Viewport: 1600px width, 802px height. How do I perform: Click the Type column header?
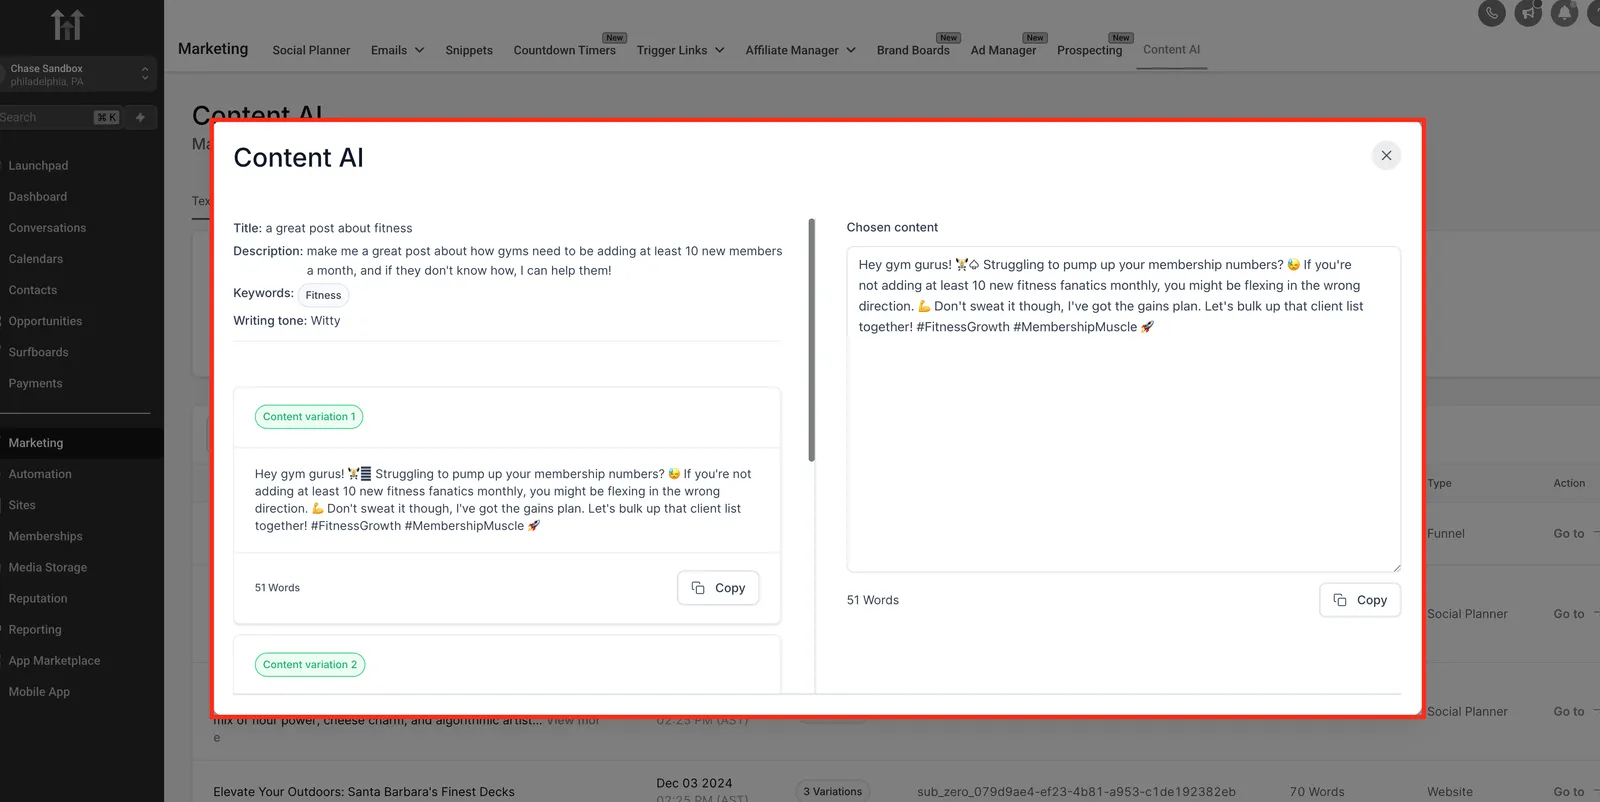pyautogui.click(x=1439, y=483)
